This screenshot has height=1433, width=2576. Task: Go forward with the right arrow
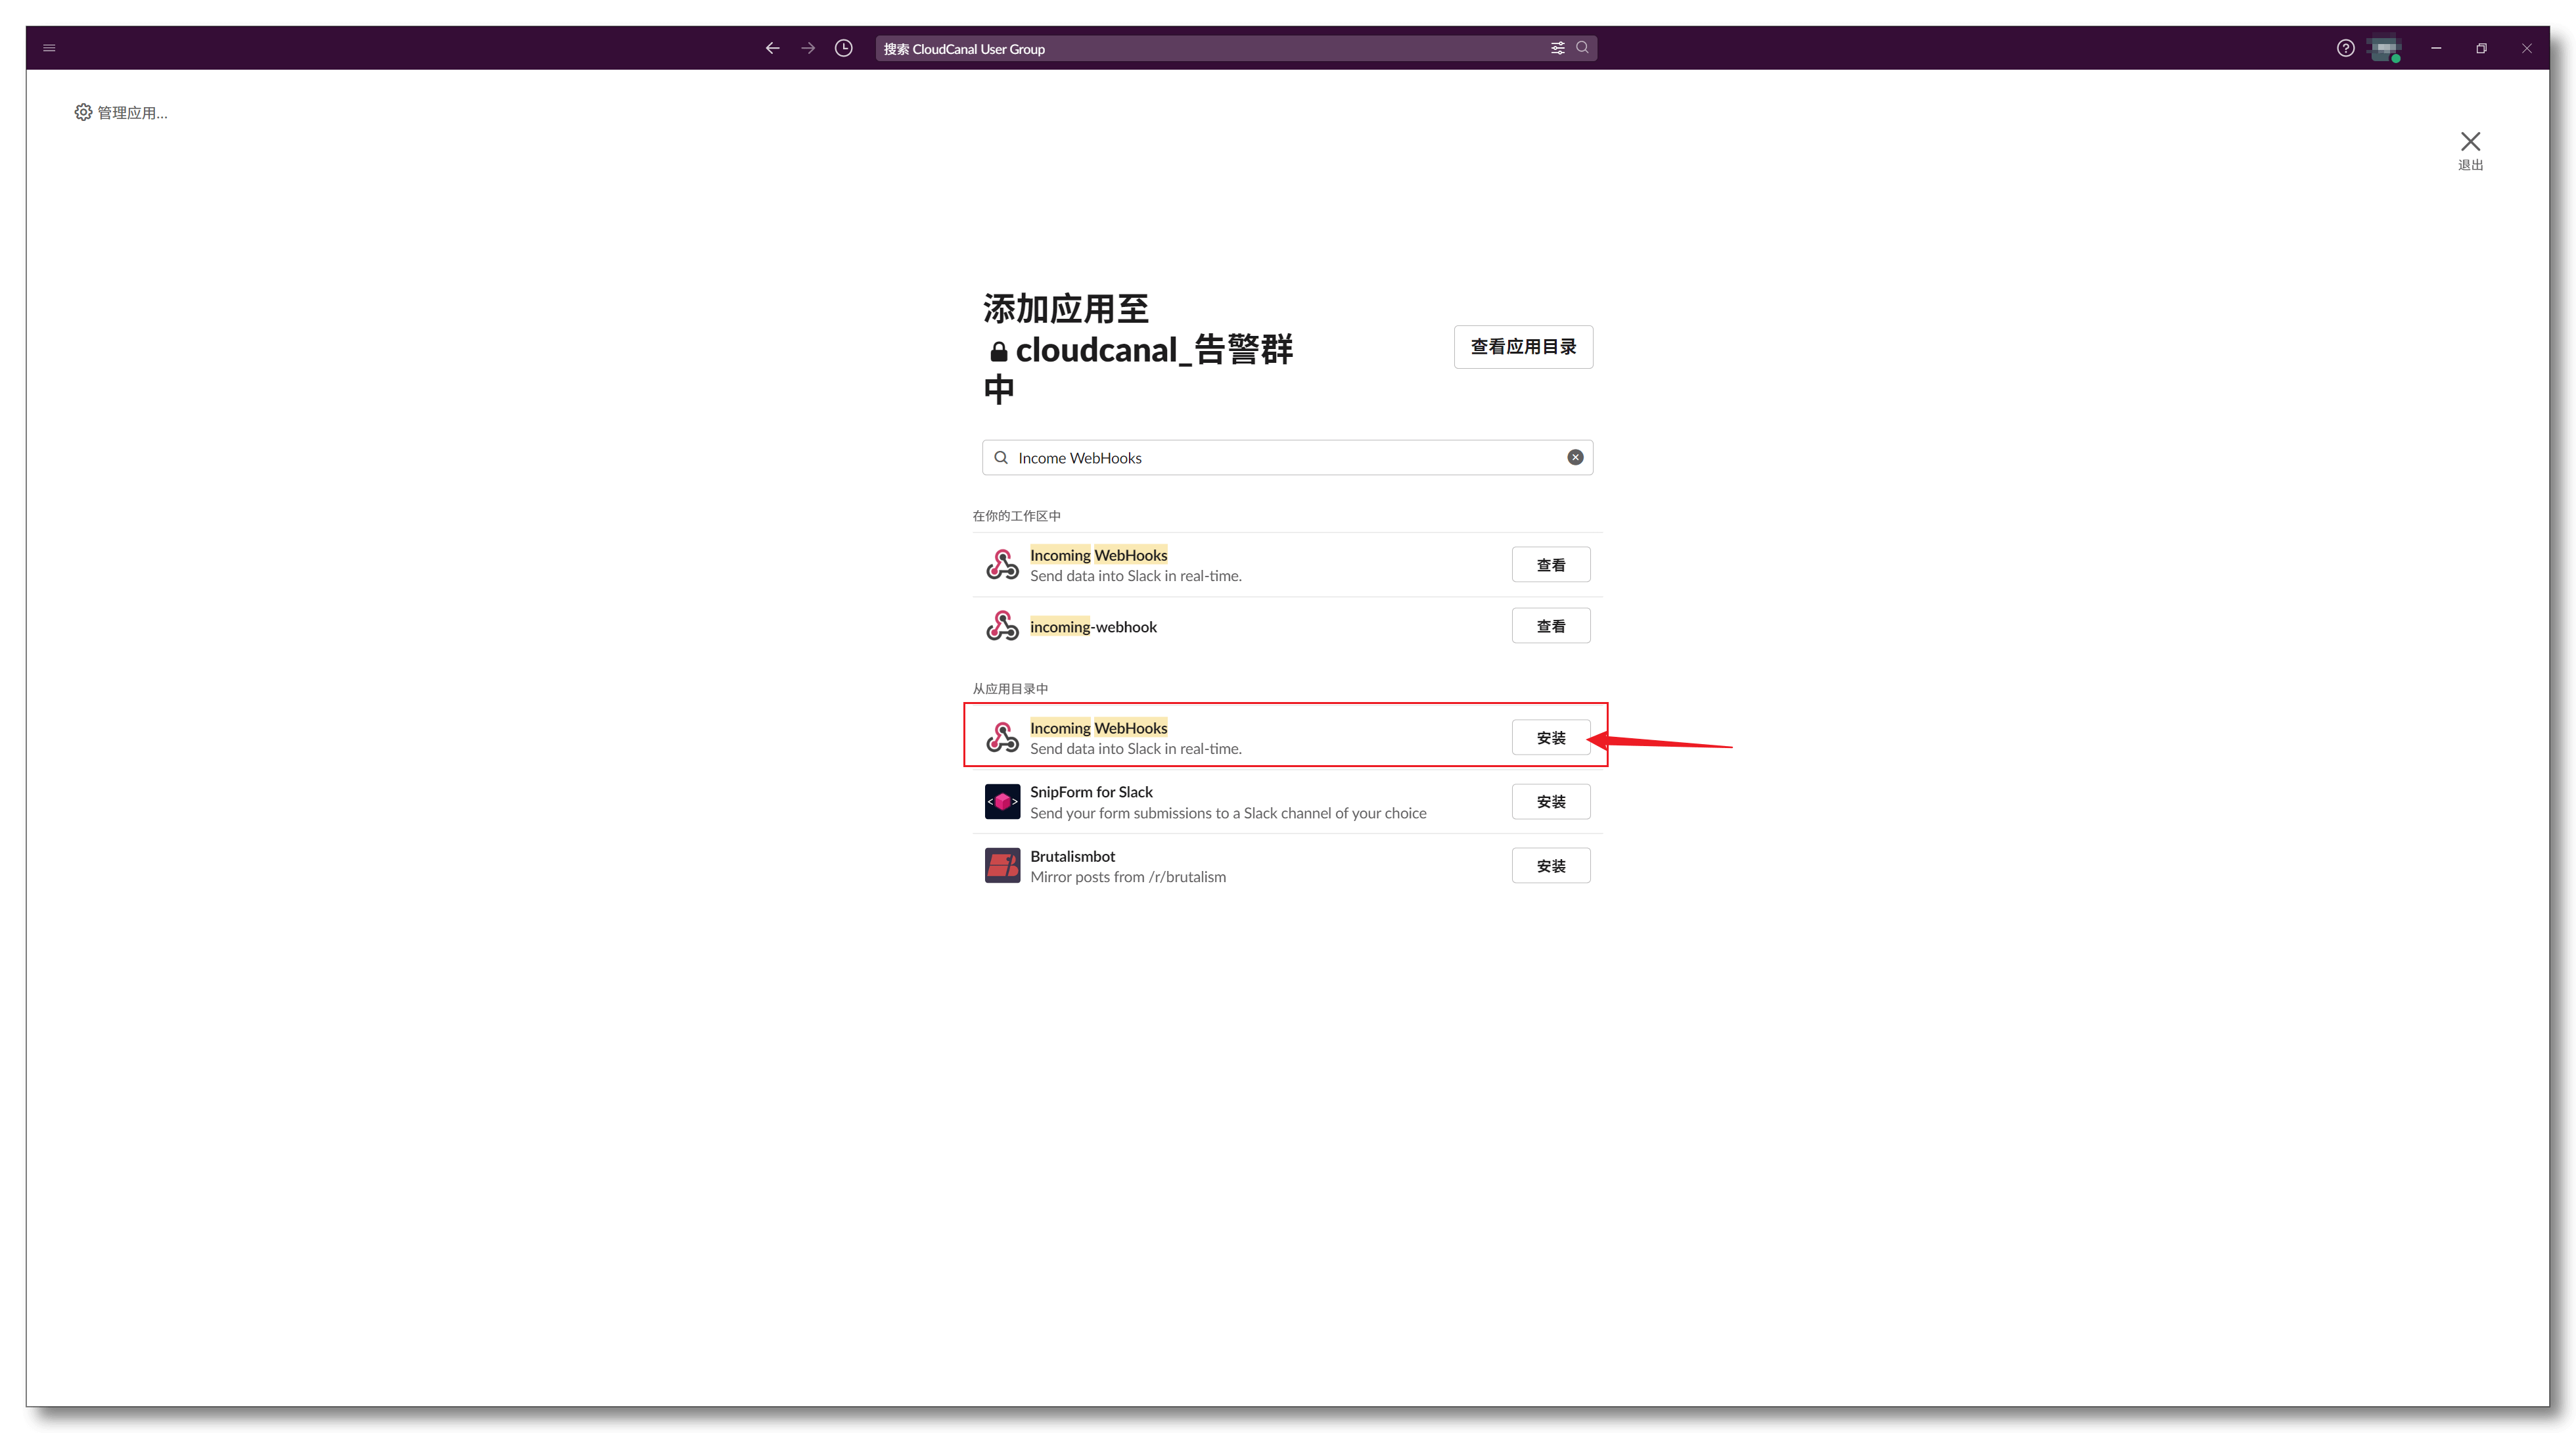tap(808, 48)
